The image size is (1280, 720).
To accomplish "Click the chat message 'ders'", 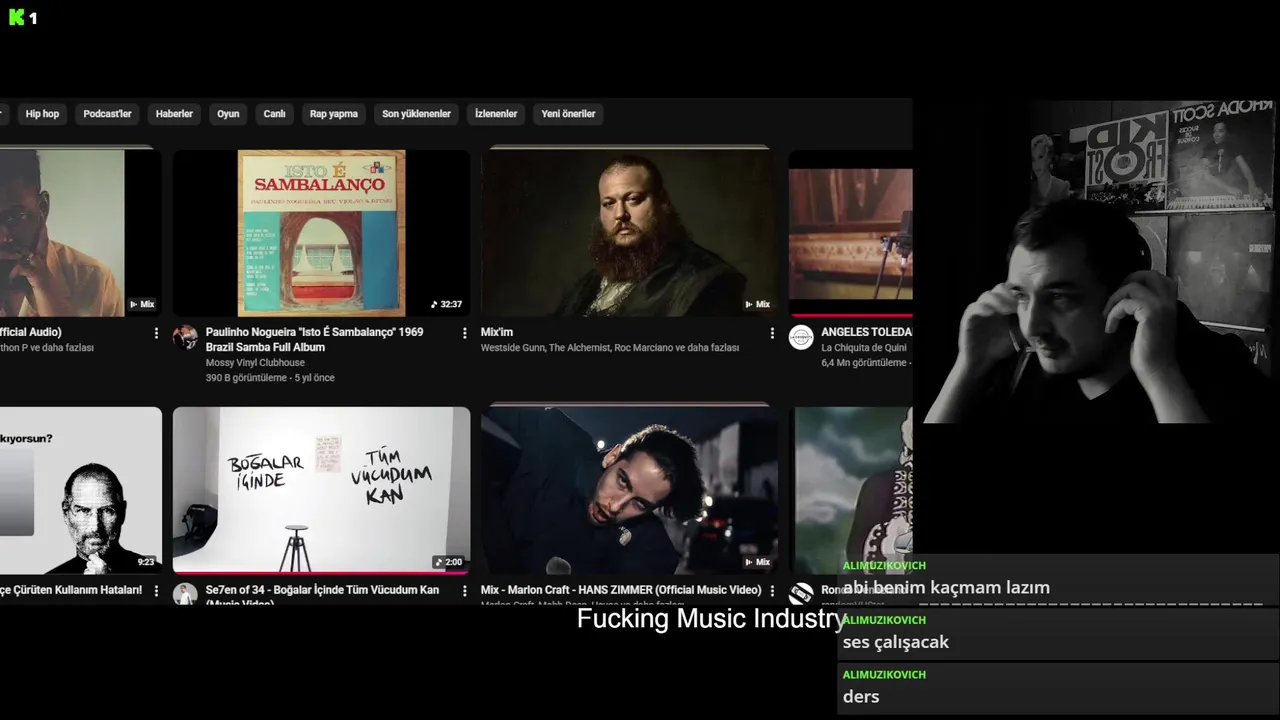I will coord(861,696).
